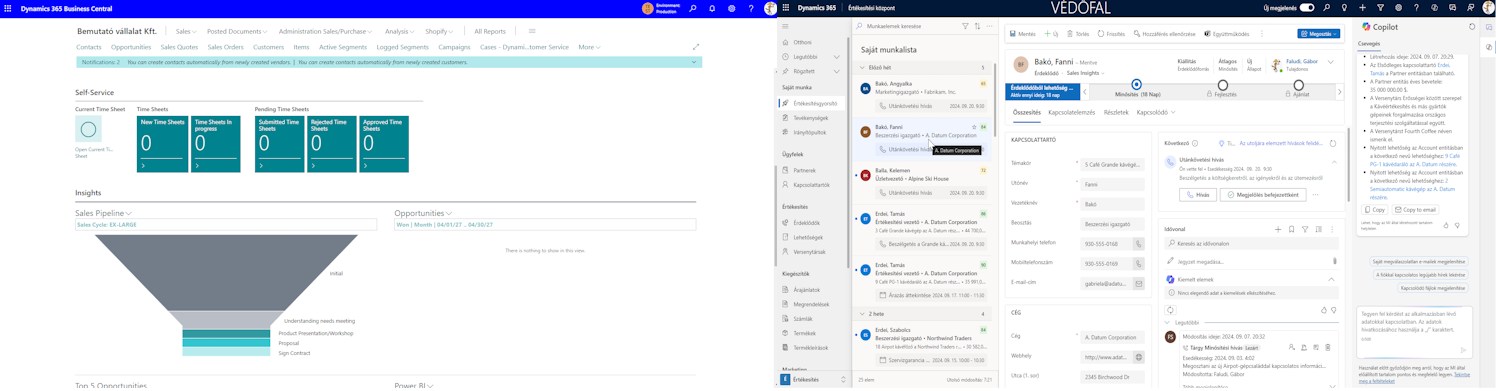1496x391 pixels.
Task: Click the mail icon beside the E-mail-cím field
Action: point(1138,283)
